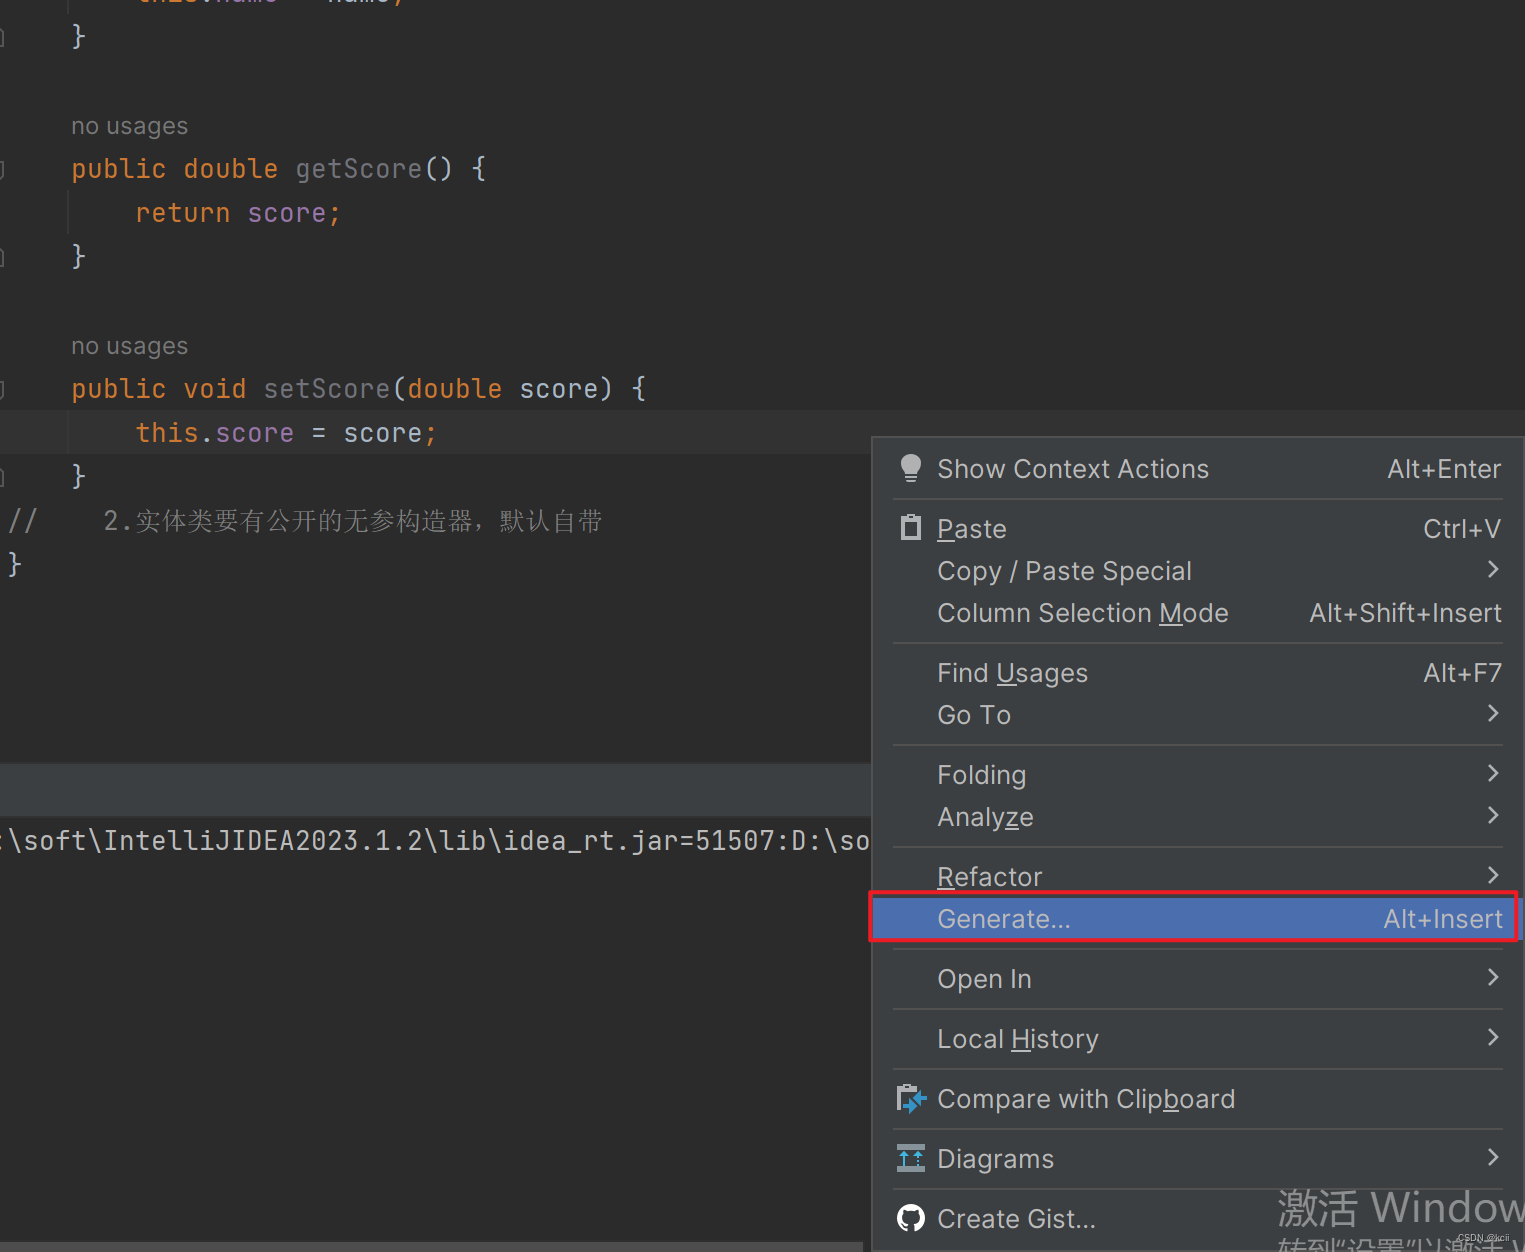The image size is (1525, 1252).
Task: Select Create Gist... menu entry
Action: (x=1198, y=1219)
